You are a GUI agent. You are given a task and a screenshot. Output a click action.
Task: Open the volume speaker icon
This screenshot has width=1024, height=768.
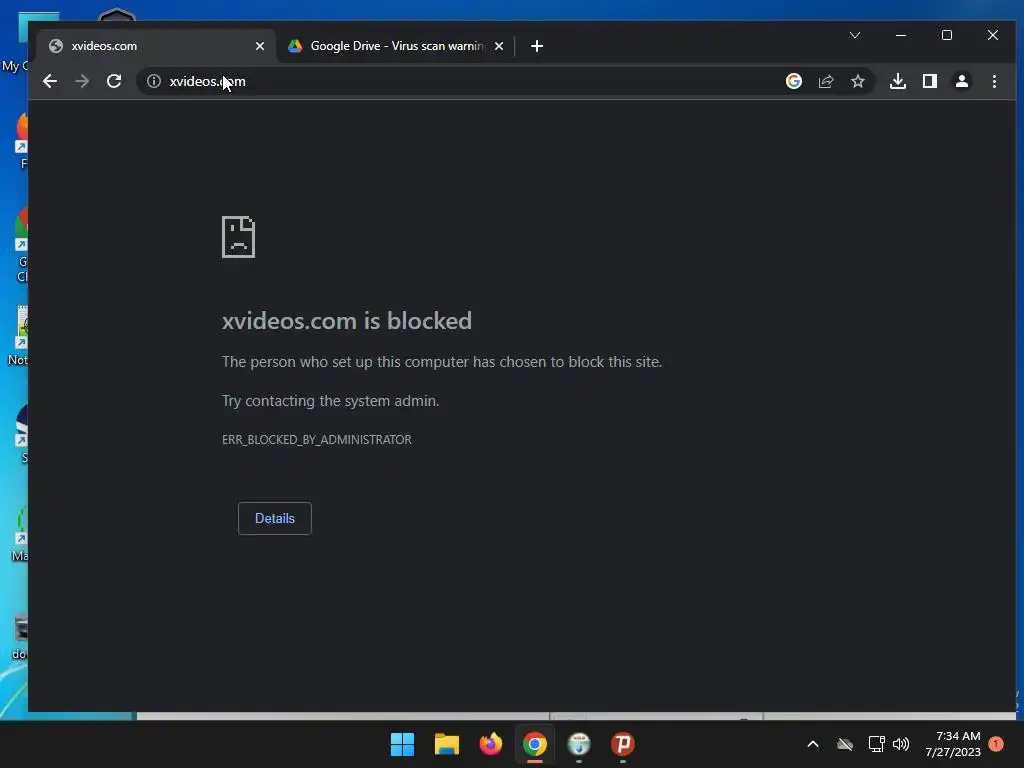901,744
